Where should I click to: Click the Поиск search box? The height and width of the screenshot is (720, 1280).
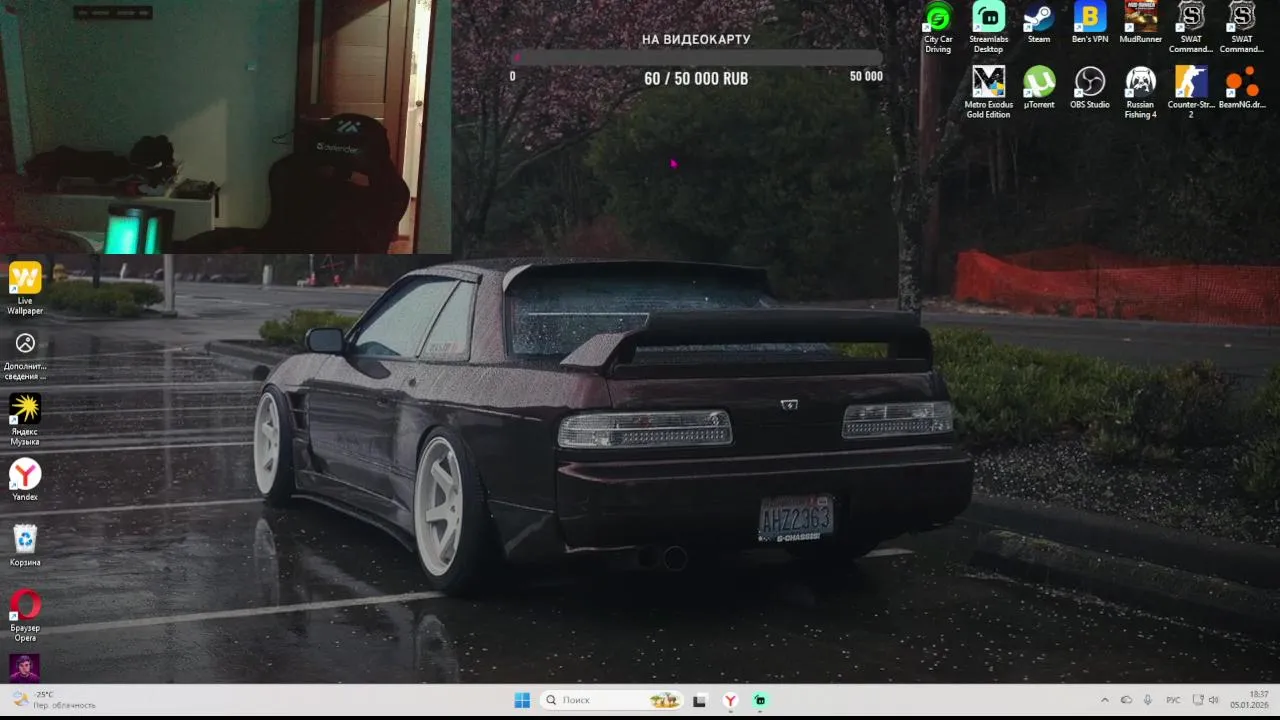(612, 700)
